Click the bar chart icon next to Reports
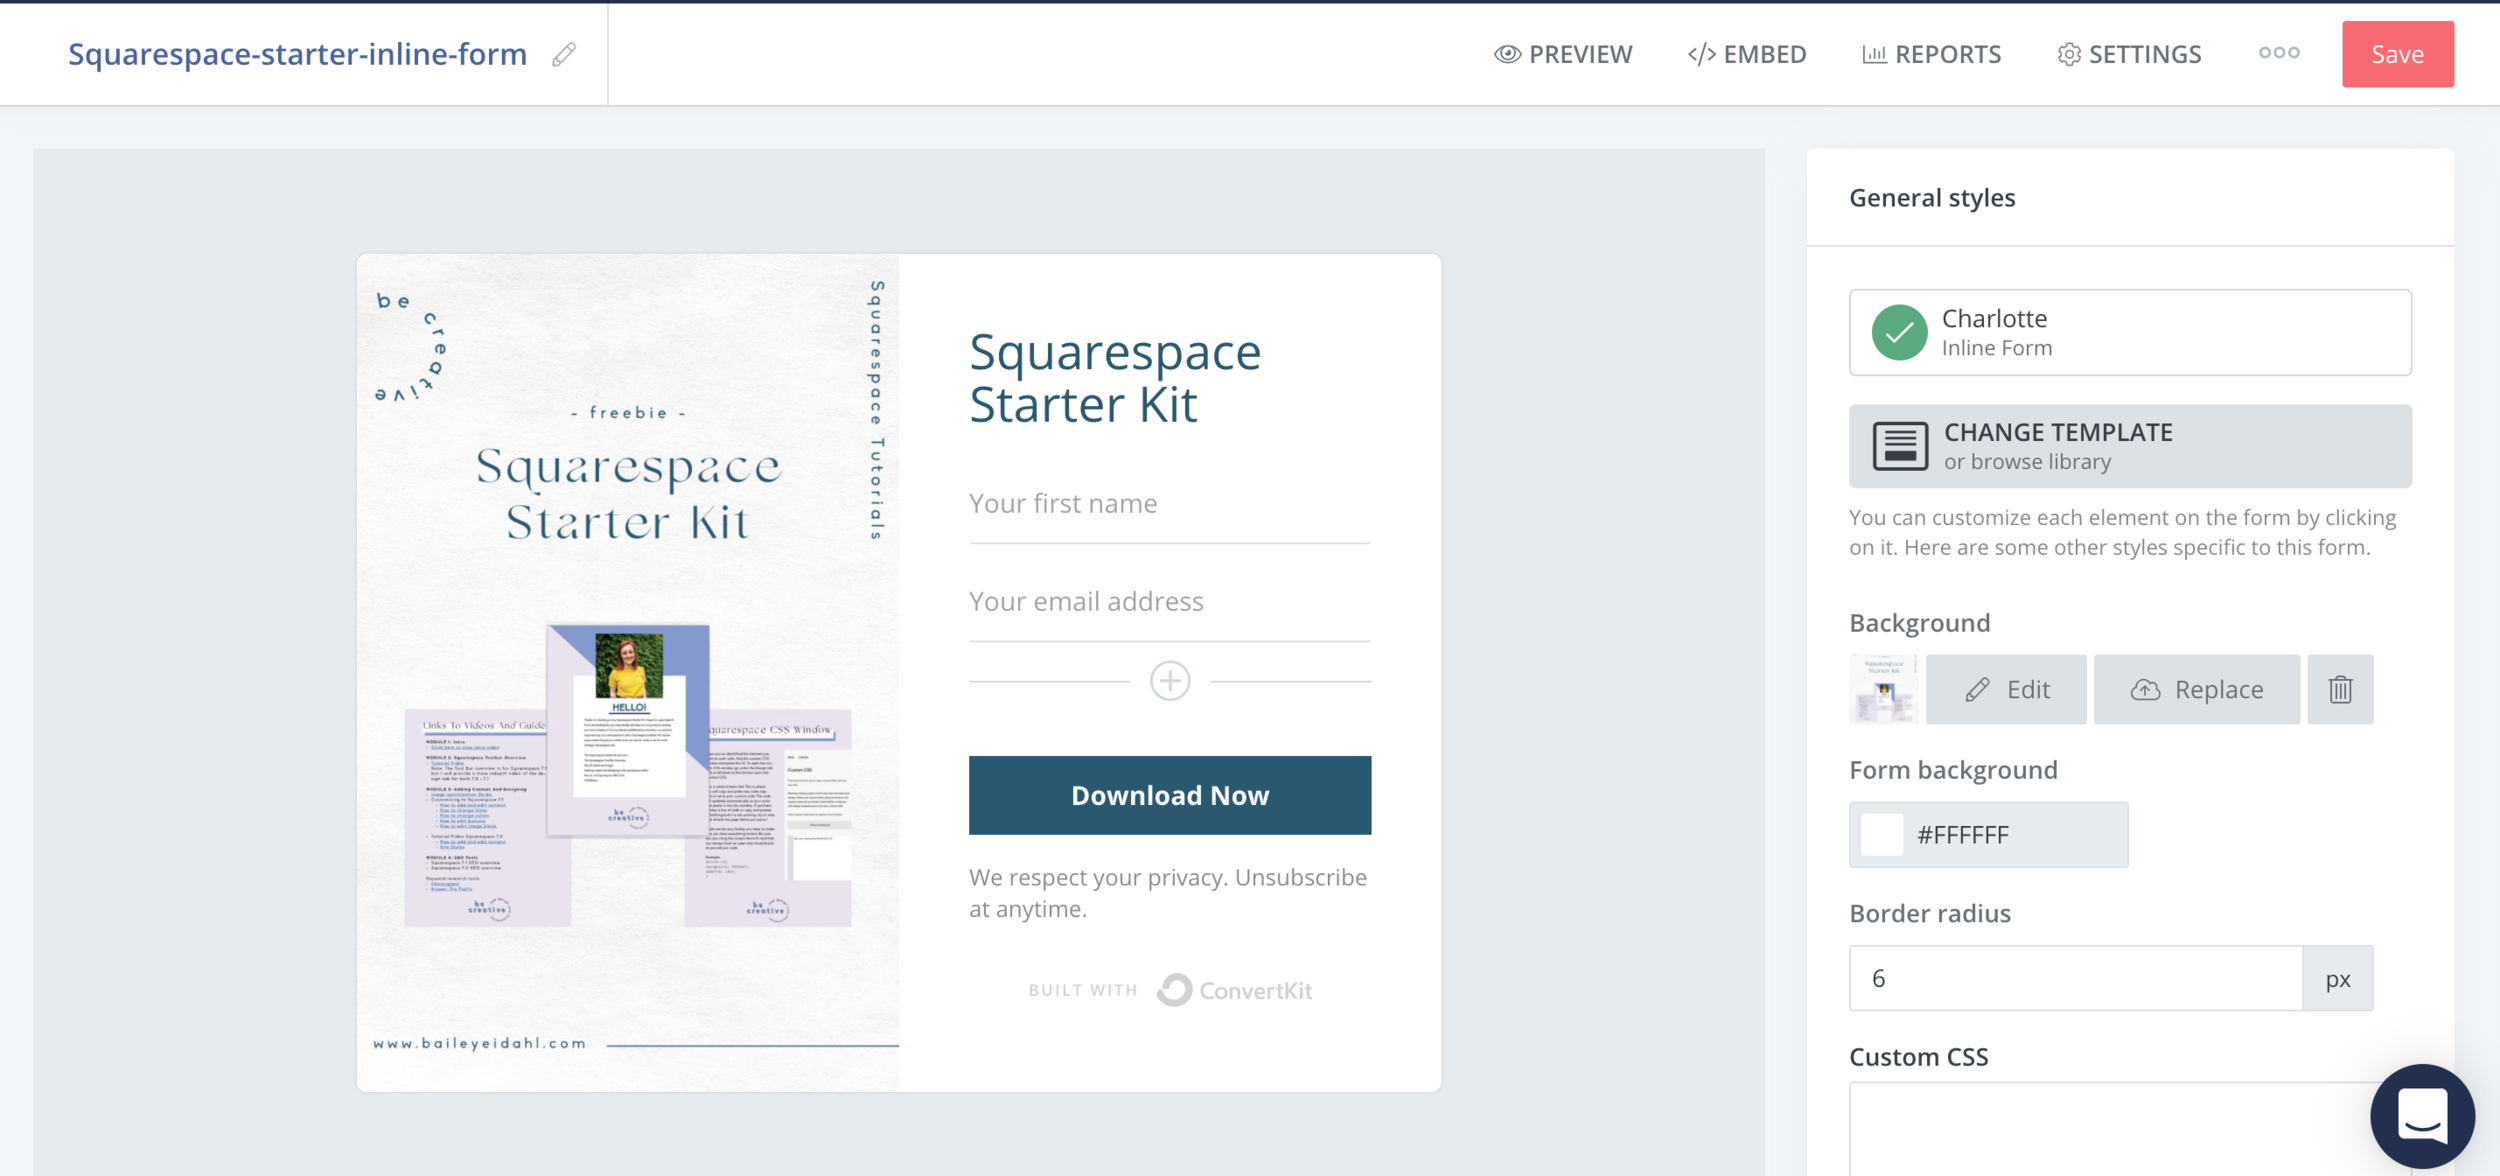2500x1176 pixels. tap(1874, 54)
